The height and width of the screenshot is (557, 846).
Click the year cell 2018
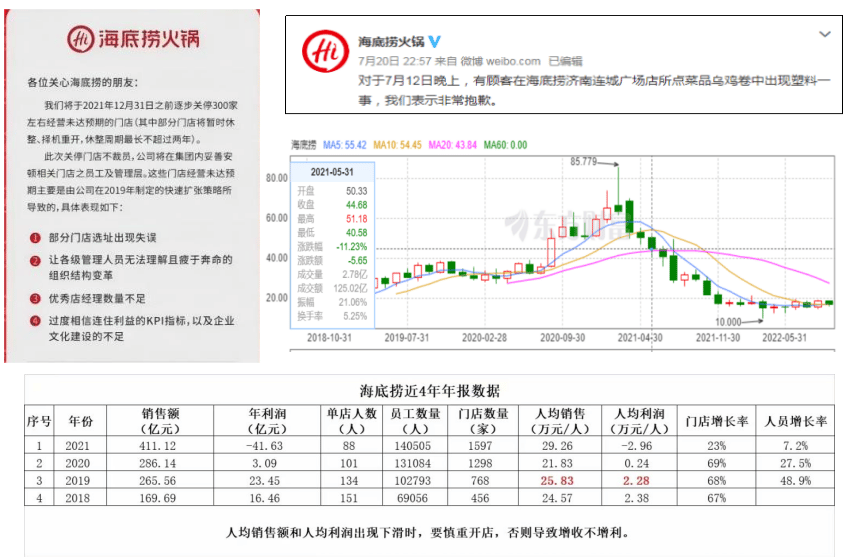[78, 498]
